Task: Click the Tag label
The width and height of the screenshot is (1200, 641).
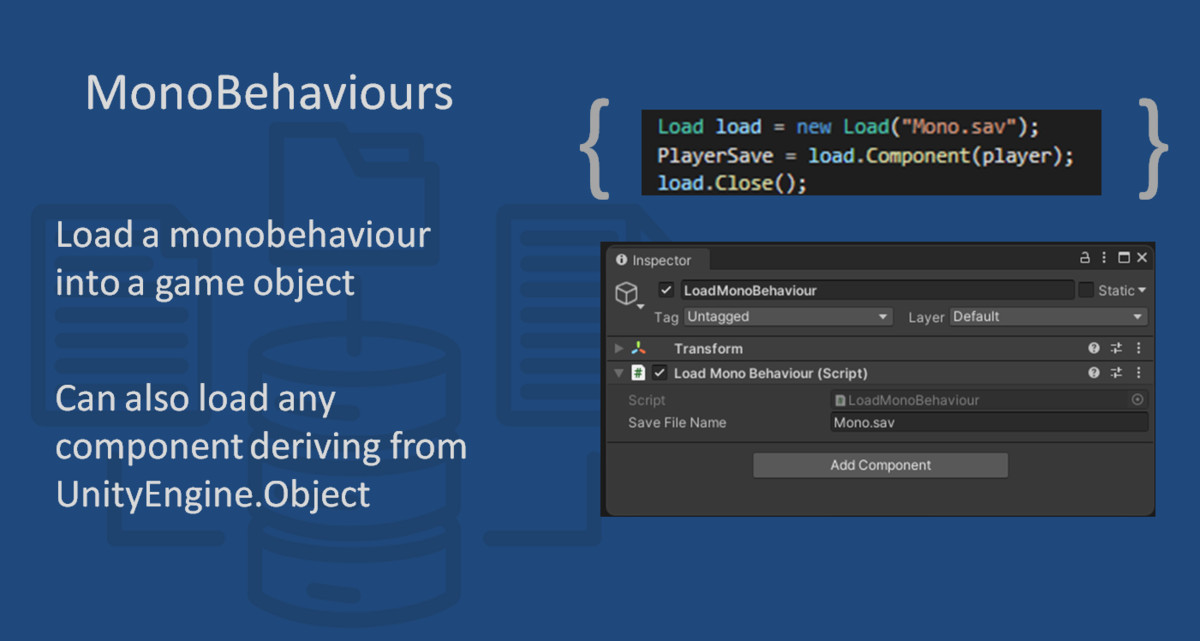Action: point(666,317)
